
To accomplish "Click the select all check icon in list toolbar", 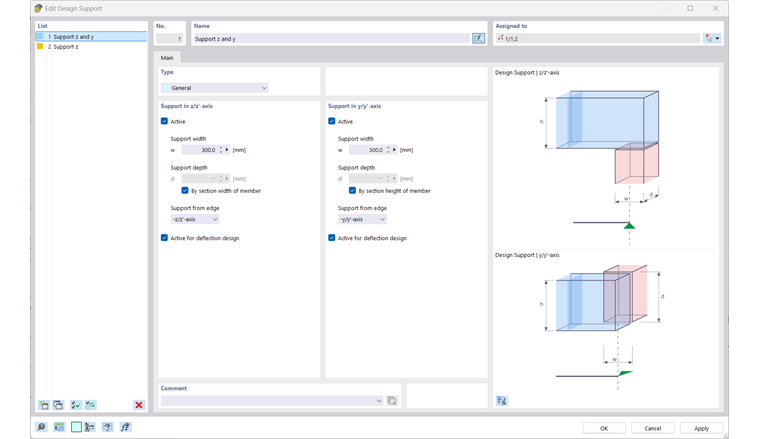I will coord(76,405).
